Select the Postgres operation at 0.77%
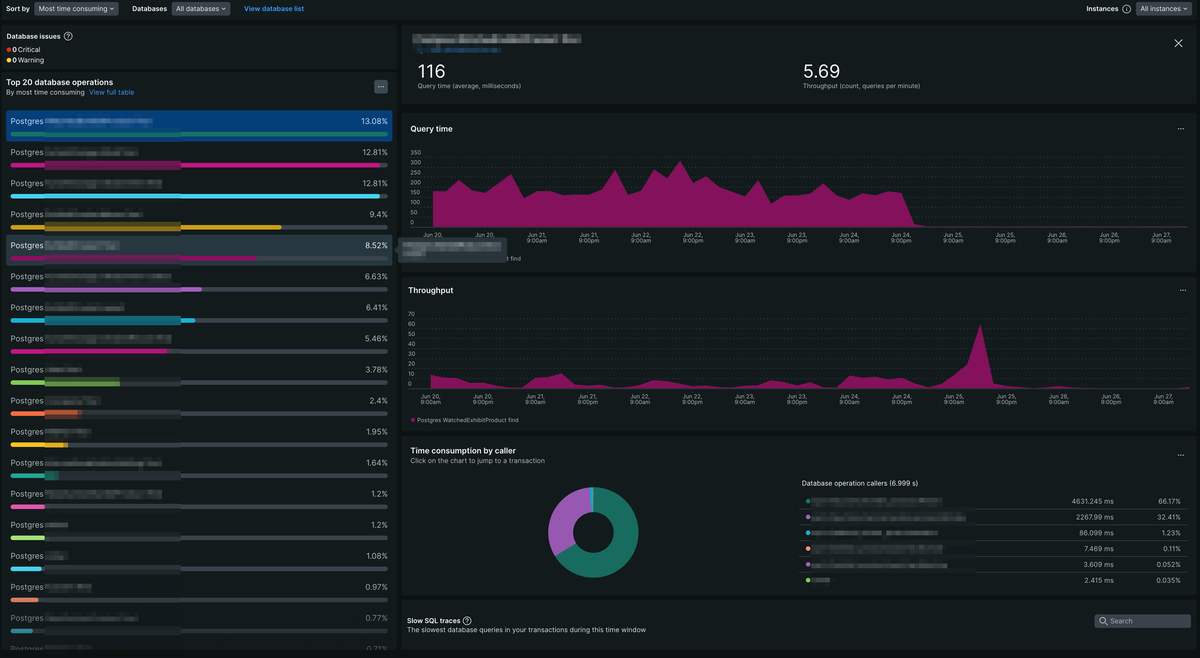The image size is (1200, 658). pos(199,622)
